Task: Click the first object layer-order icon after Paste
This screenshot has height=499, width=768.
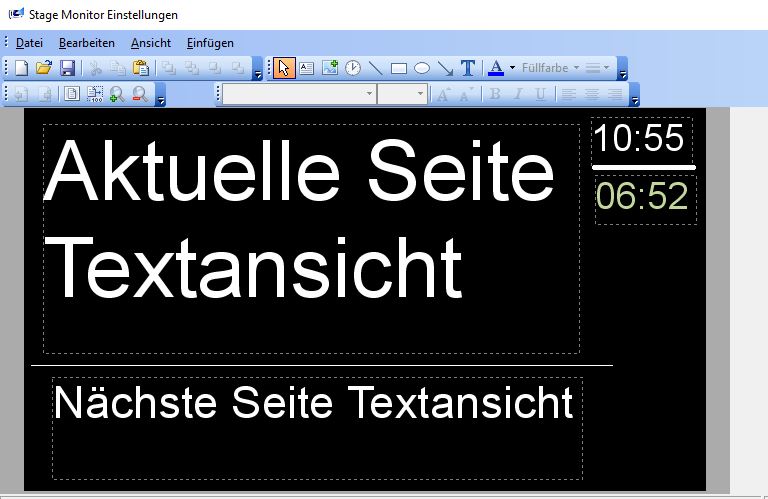Action: 168,68
